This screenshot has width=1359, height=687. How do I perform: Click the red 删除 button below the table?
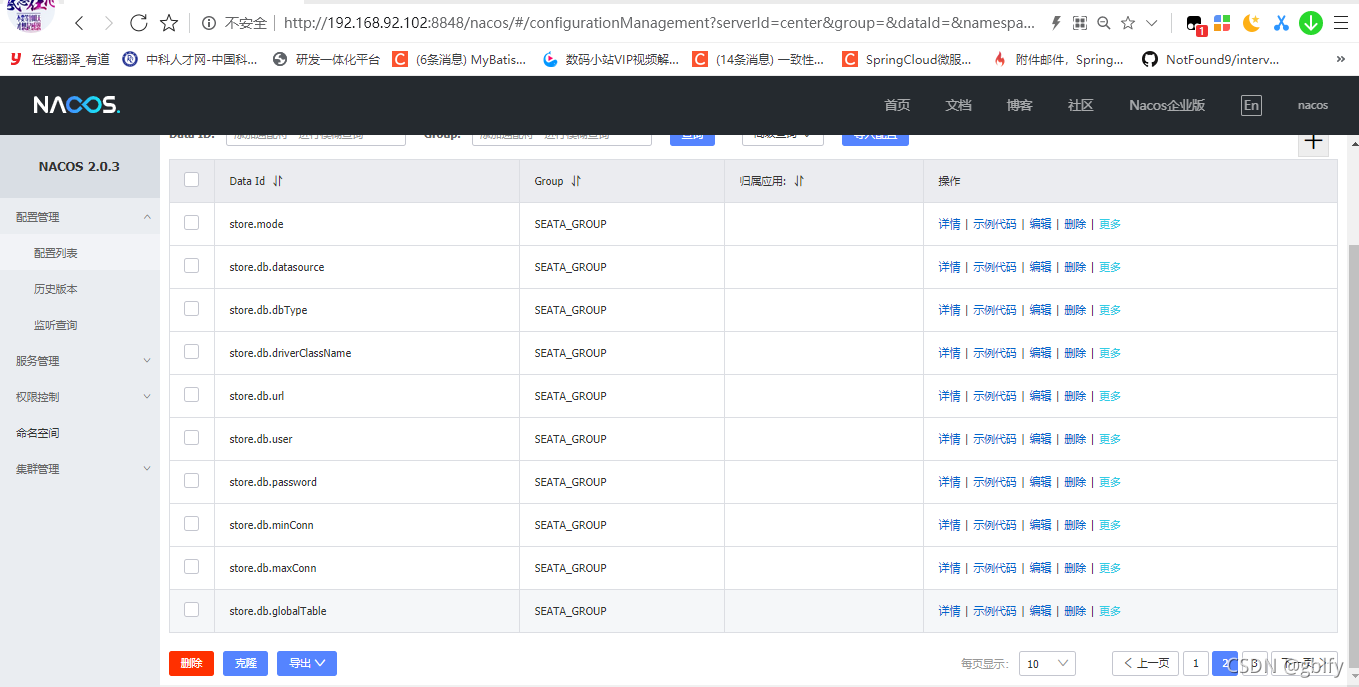tap(191, 663)
